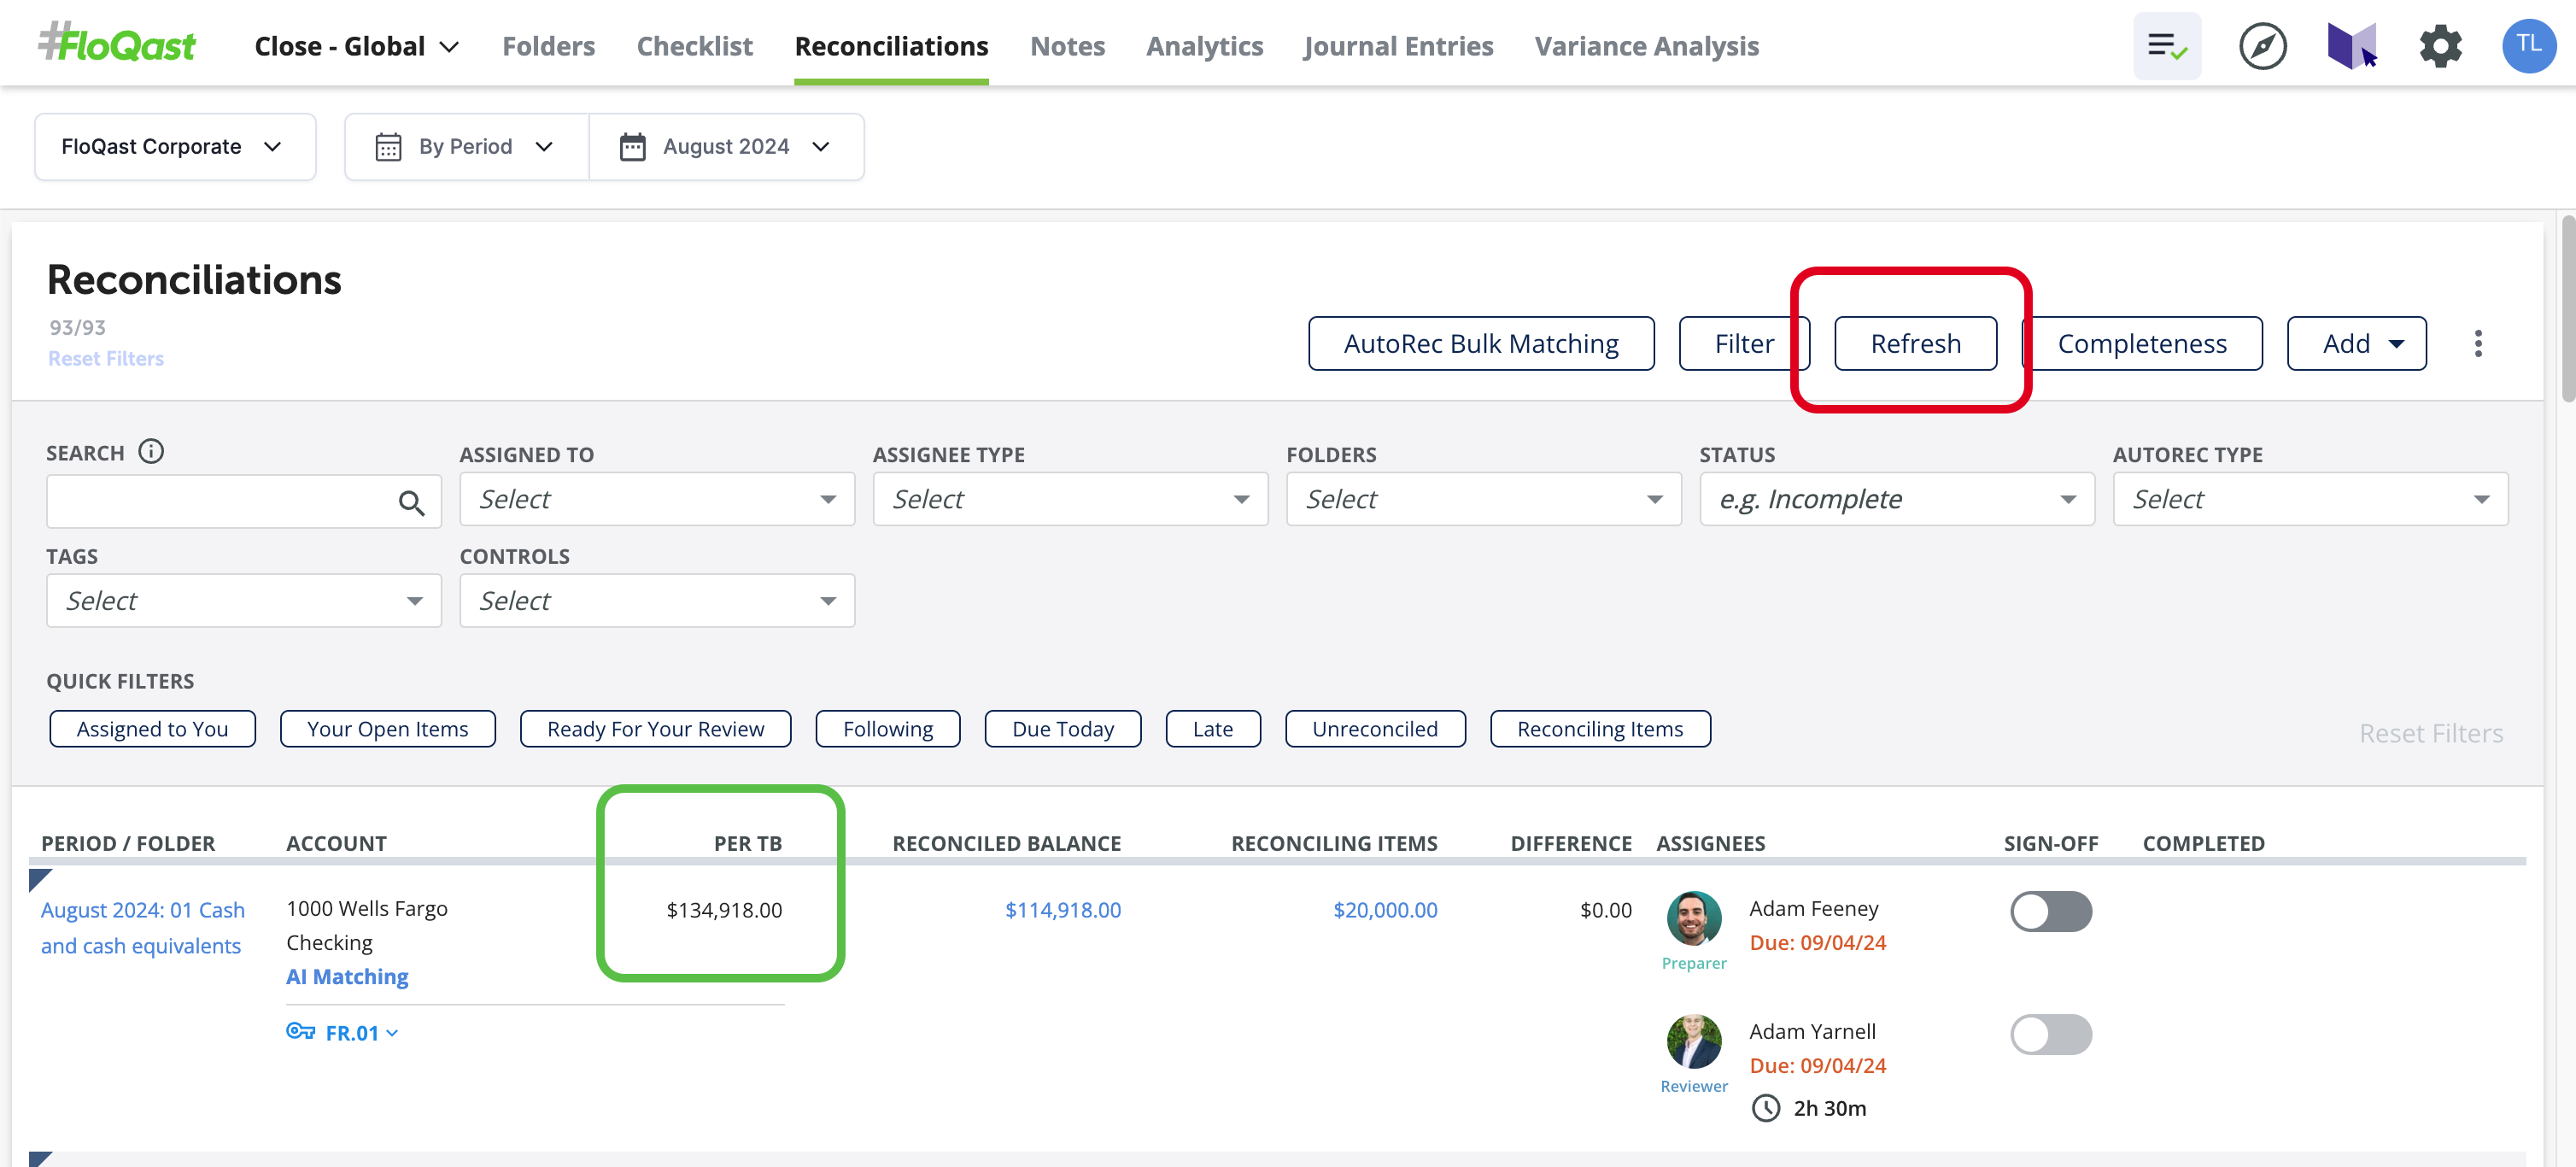Open the AutoRec Type dropdown
Screen dimensions: 2576x1167
[x=2310, y=499]
